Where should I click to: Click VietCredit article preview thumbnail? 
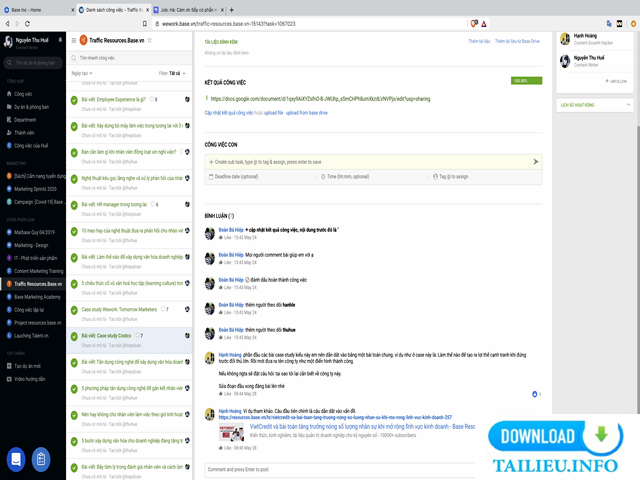[x=231, y=433]
